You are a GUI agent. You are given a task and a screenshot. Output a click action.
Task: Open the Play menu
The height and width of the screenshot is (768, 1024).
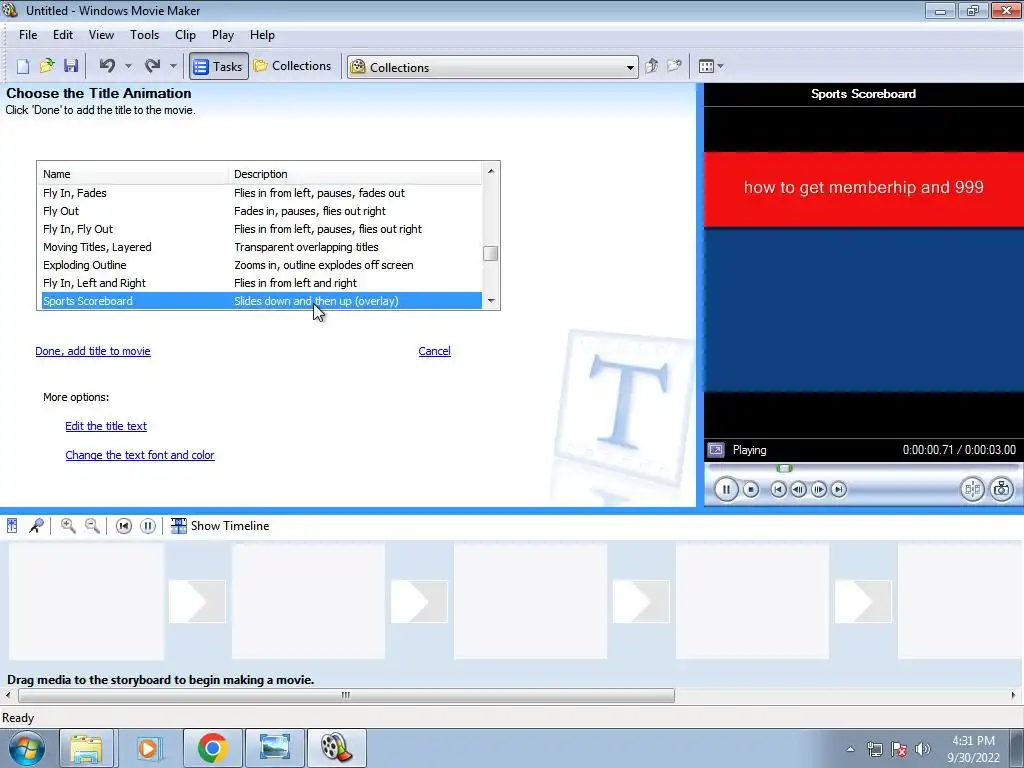pyautogui.click(x=223, y=35)
